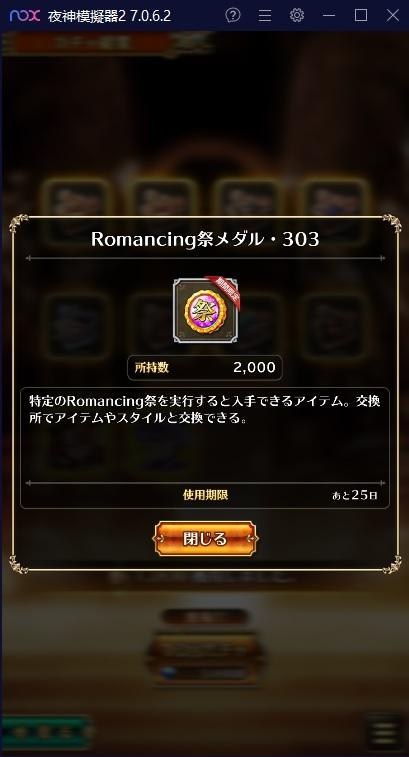The height and width of the screenshot is (757, 409).
Task: Click the 閉じる button
Action: click(x=205, y=538)
